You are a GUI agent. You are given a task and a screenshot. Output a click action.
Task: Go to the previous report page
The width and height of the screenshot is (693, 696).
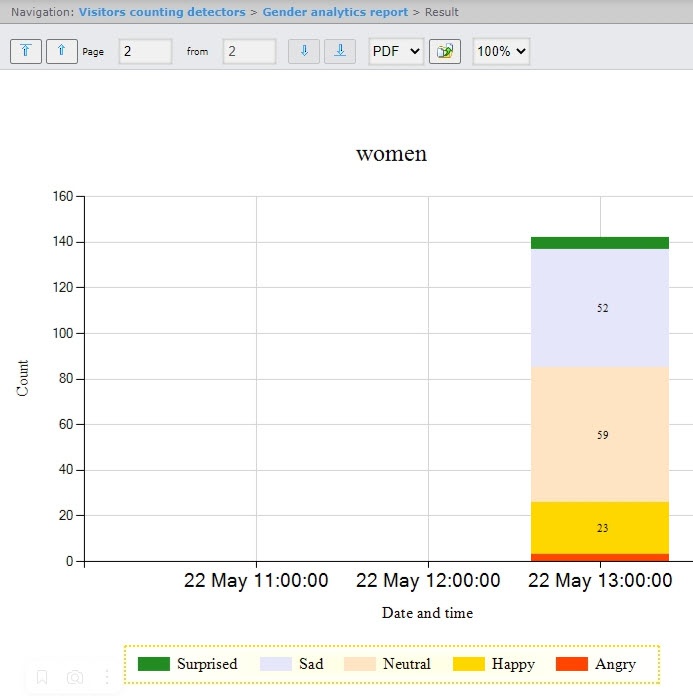[61, 51]
